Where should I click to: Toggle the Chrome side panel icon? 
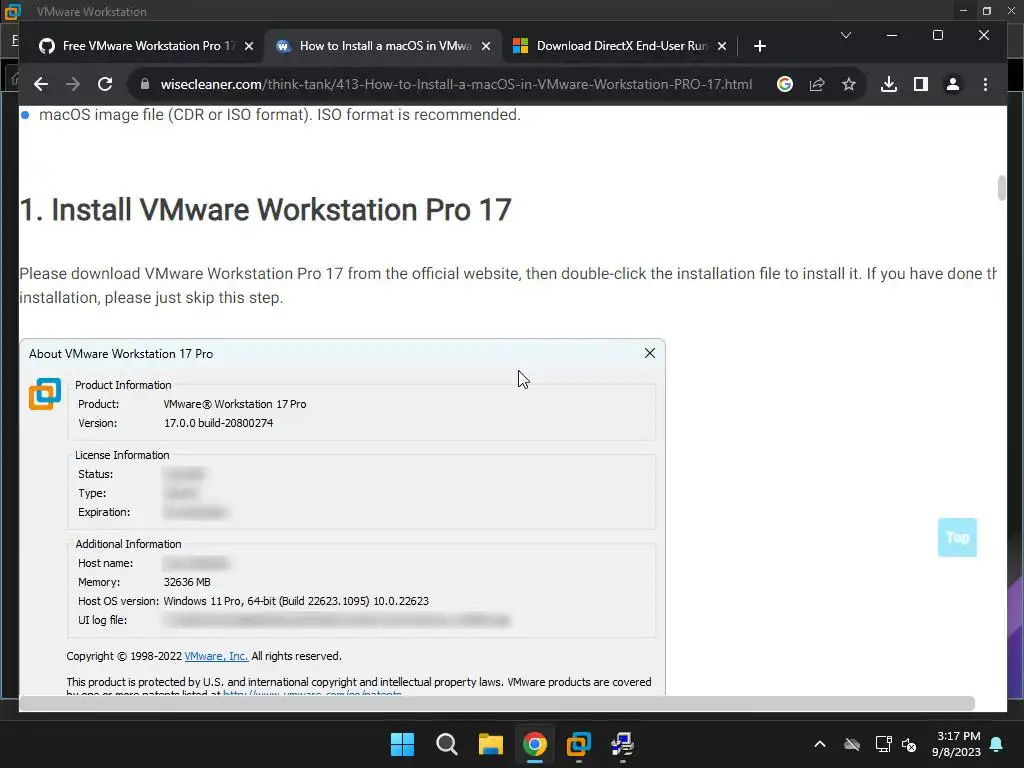921,84
